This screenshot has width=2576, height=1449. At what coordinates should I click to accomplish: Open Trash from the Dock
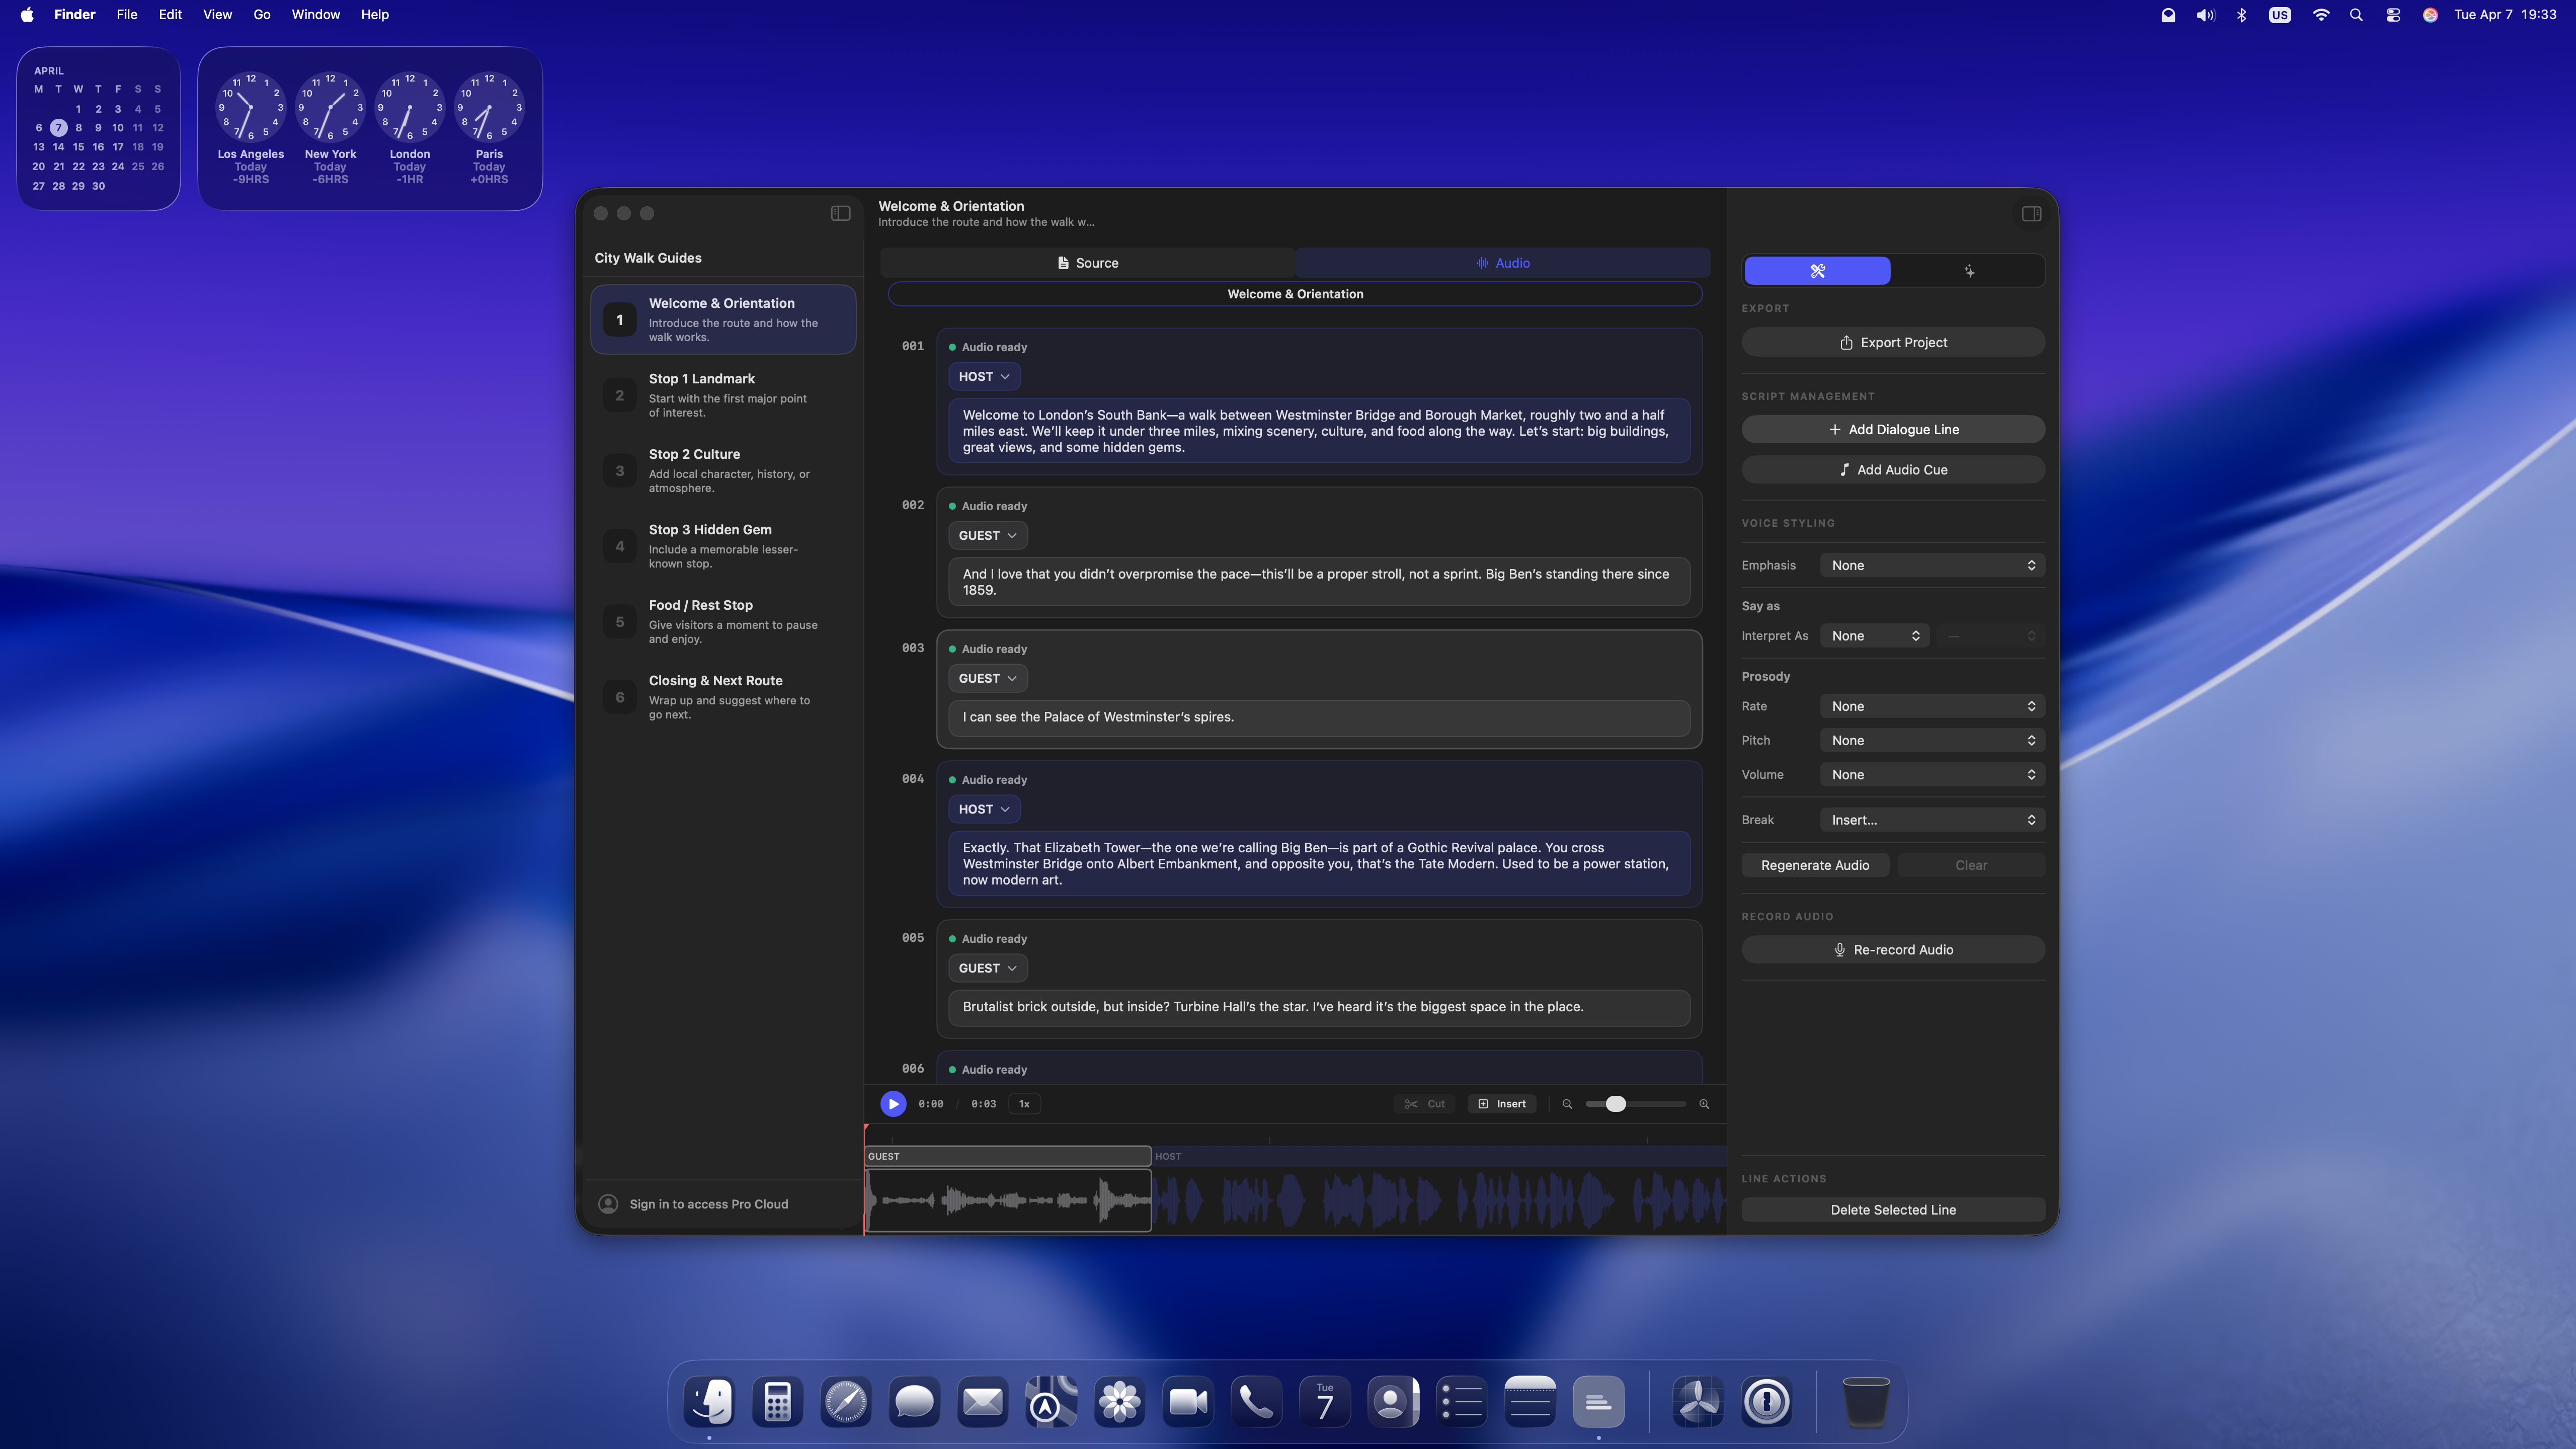(1865, 1401)
